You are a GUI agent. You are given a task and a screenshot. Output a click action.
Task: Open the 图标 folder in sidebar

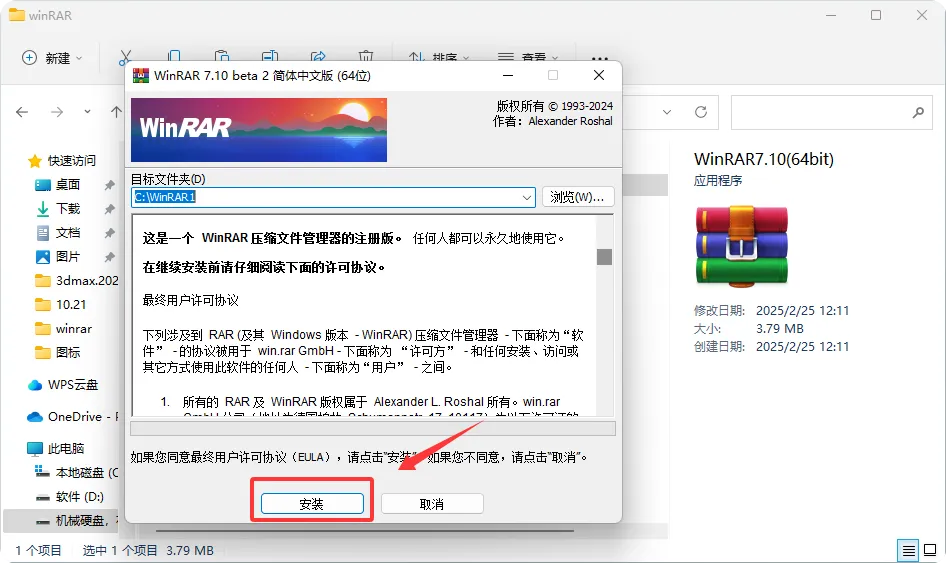tap(57, 352)
